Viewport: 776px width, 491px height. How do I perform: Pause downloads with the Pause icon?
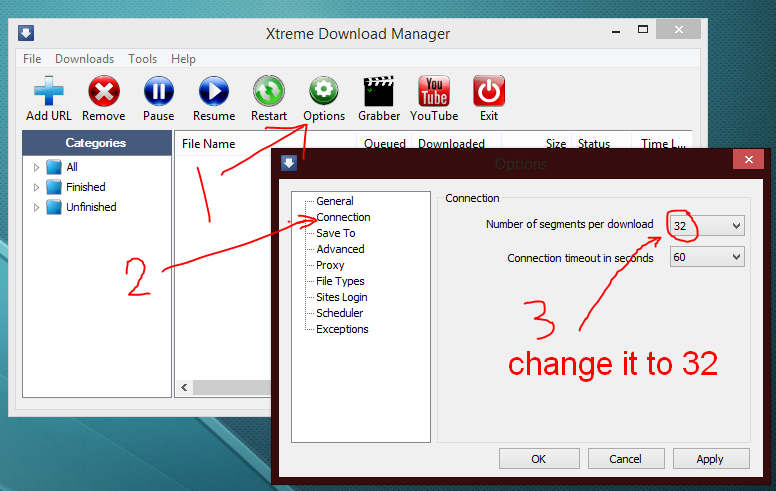pos(158,91)
